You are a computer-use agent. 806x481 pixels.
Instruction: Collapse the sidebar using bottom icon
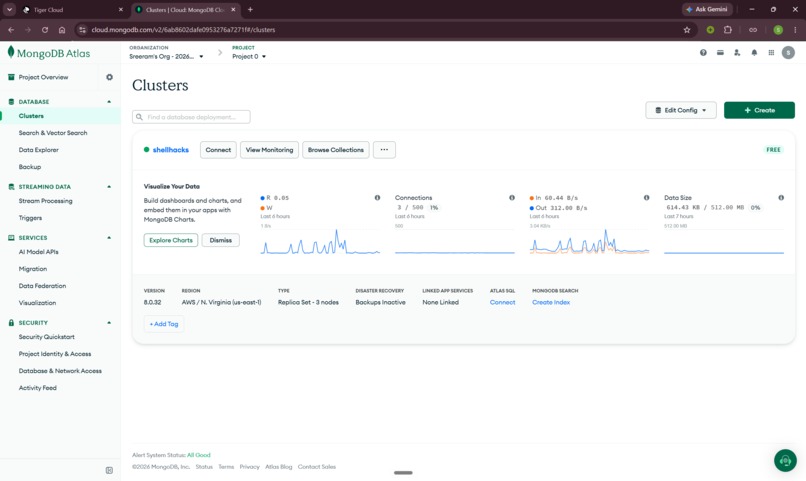(x=109, y=470)
